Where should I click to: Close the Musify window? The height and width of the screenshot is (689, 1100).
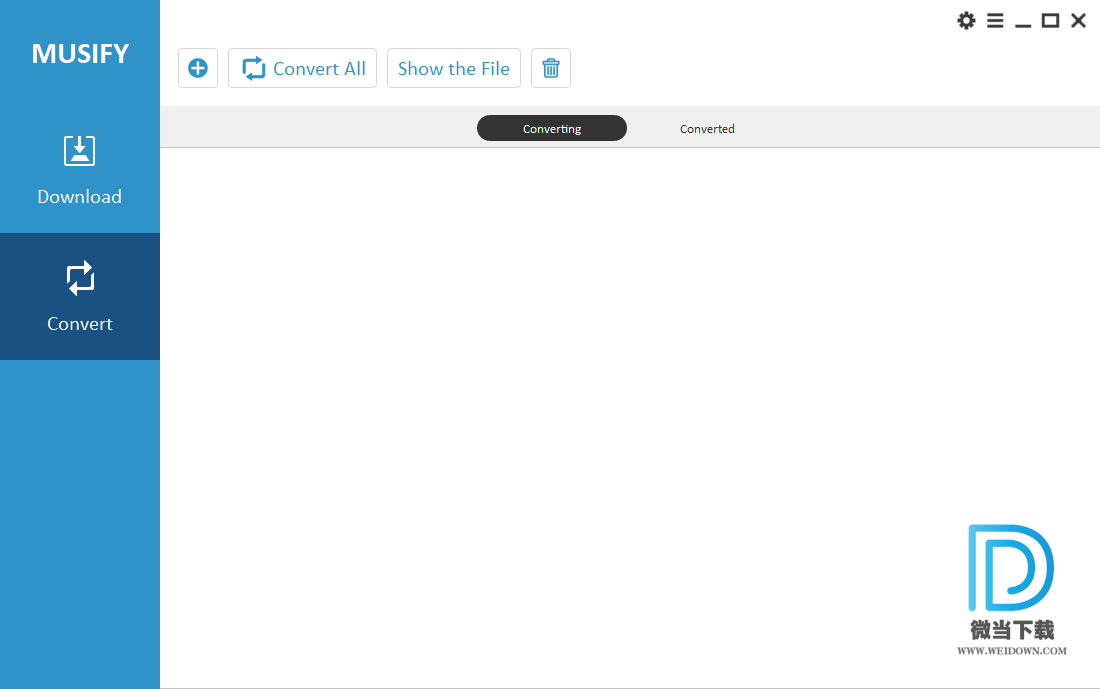point(1078,20)
